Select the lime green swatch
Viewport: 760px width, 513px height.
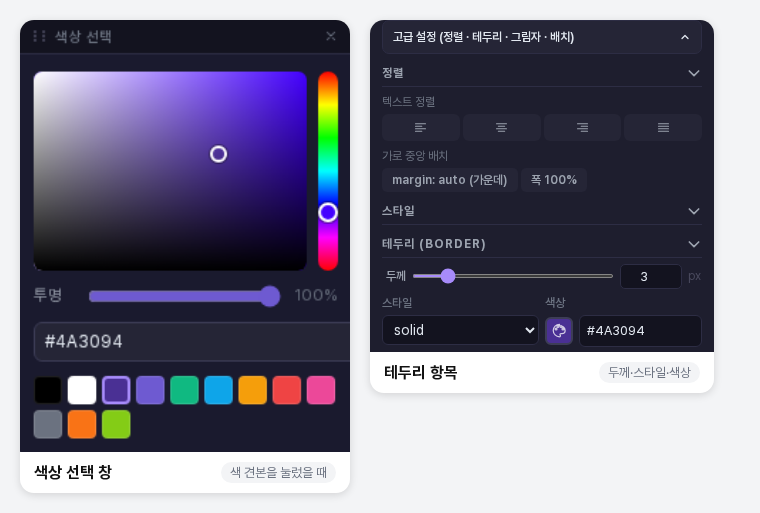(x=116, y=424)
